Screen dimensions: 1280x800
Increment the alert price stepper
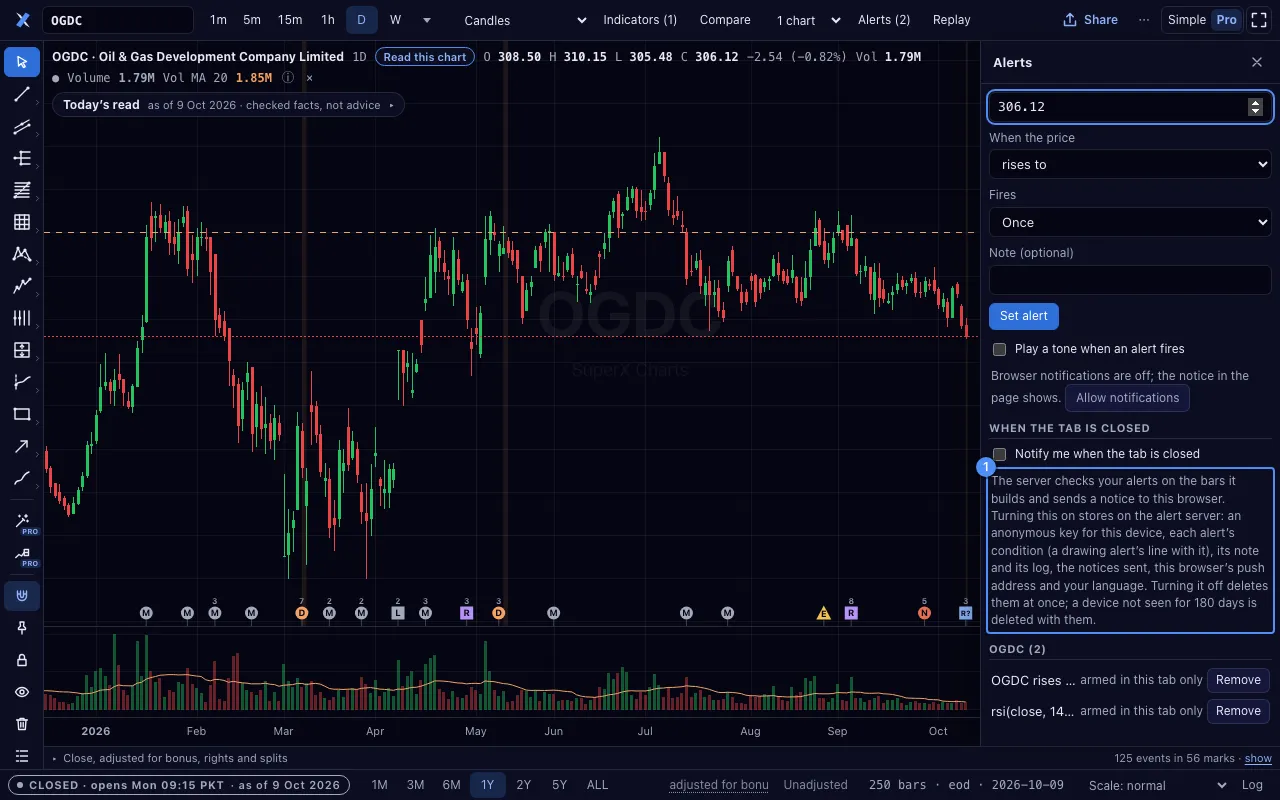point(1256,102)
